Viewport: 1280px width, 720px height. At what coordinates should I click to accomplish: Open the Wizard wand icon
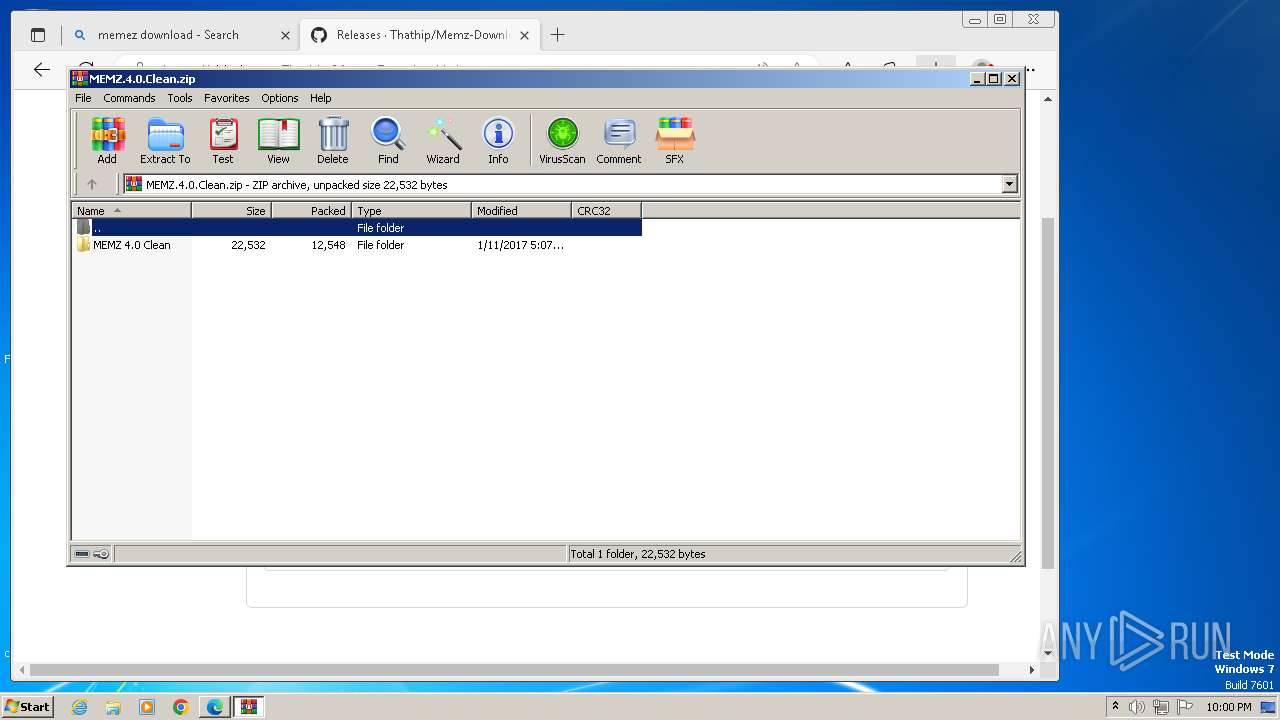(443, 140)
